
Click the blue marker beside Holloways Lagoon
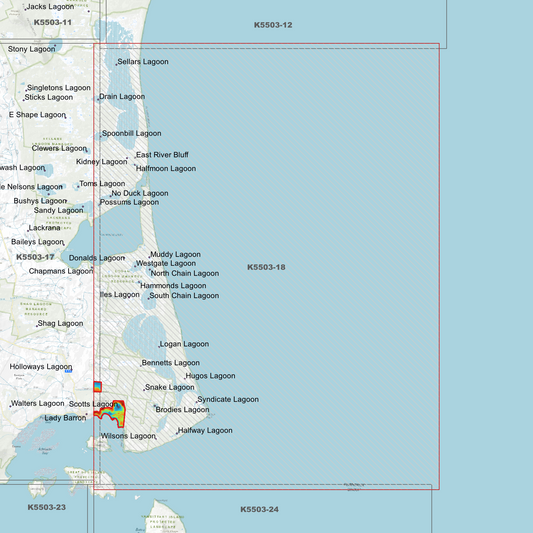pos(68,371)
